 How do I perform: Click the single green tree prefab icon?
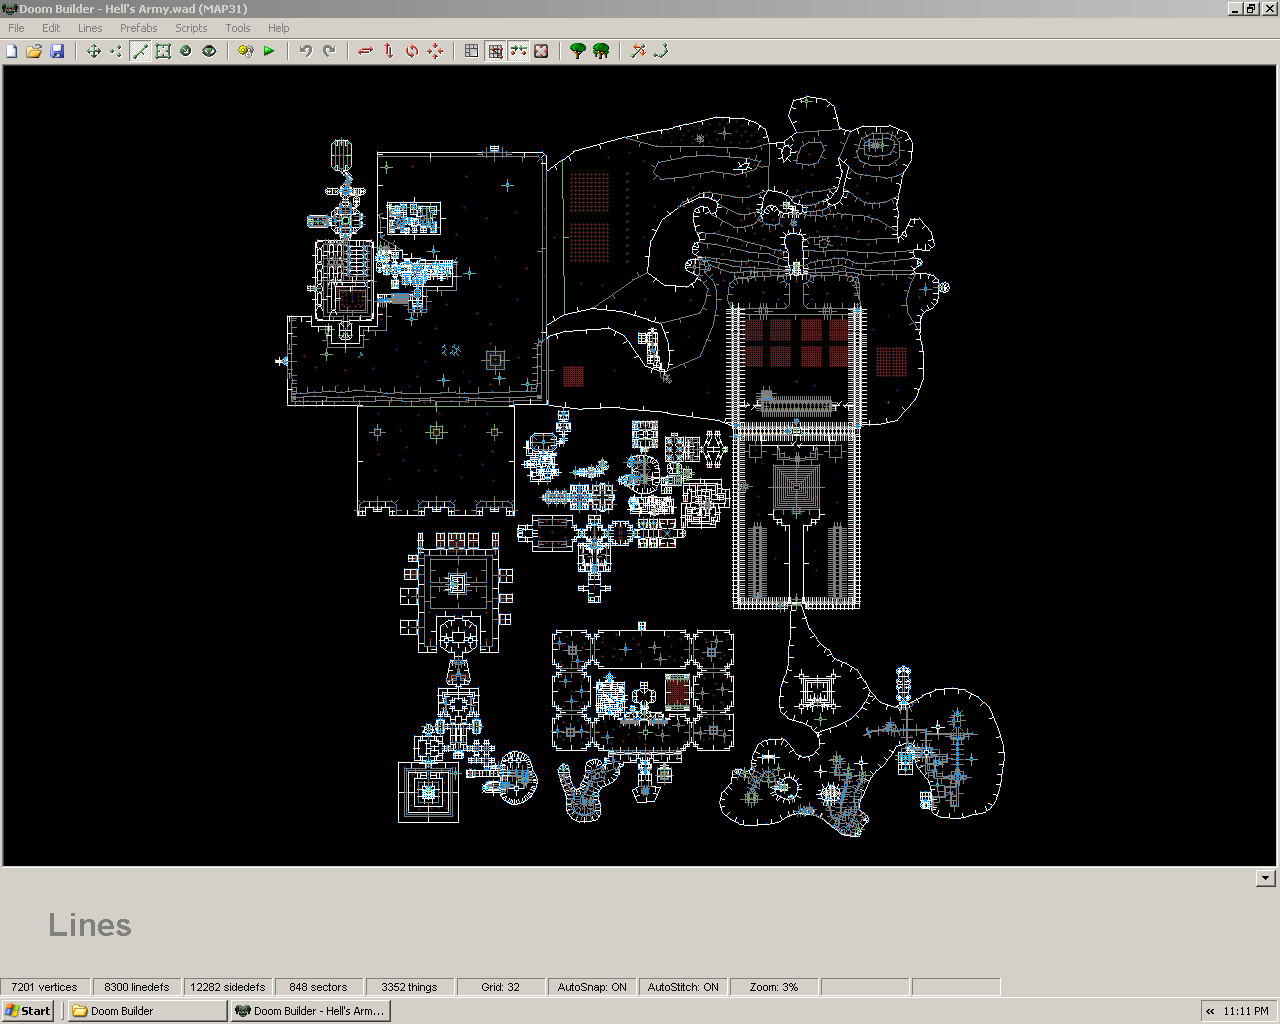coord(577,51)
